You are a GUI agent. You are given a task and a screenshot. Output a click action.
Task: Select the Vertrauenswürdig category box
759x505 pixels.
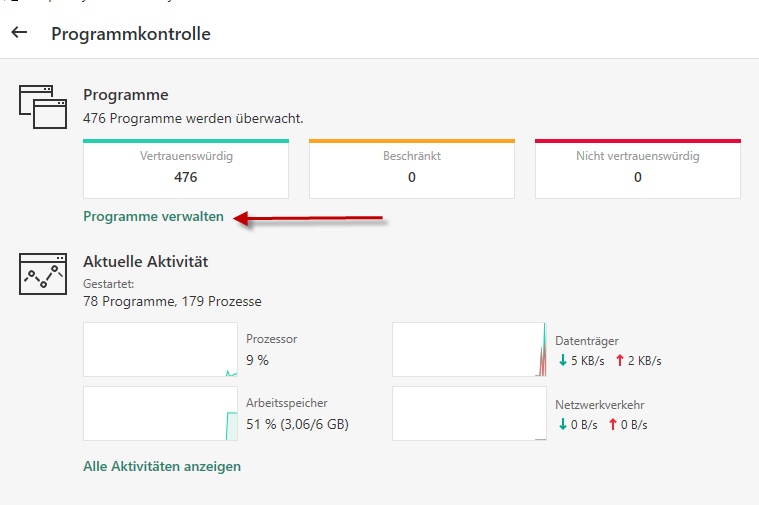pos(186,168)
